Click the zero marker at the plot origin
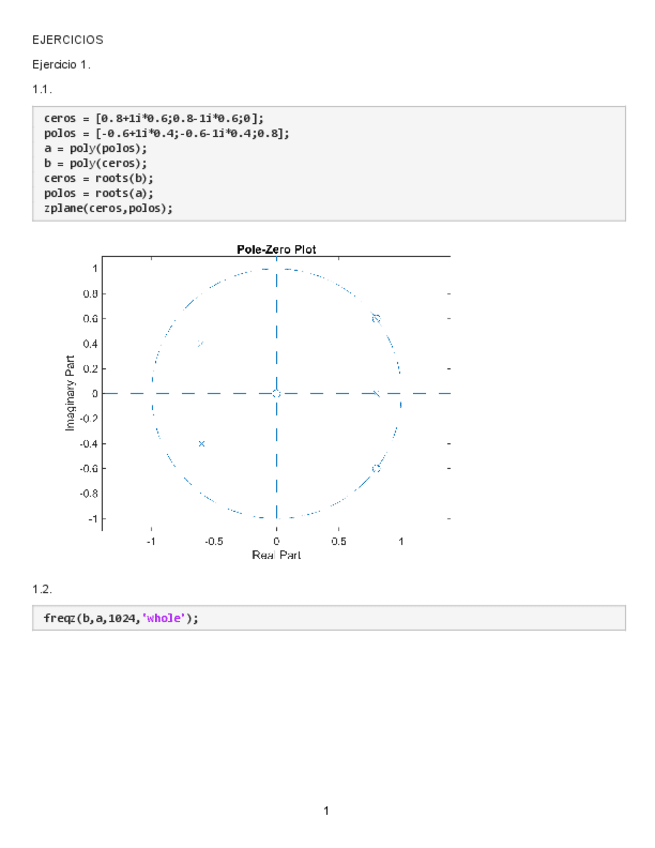The image size is (655, 848). tap(277, 393)
